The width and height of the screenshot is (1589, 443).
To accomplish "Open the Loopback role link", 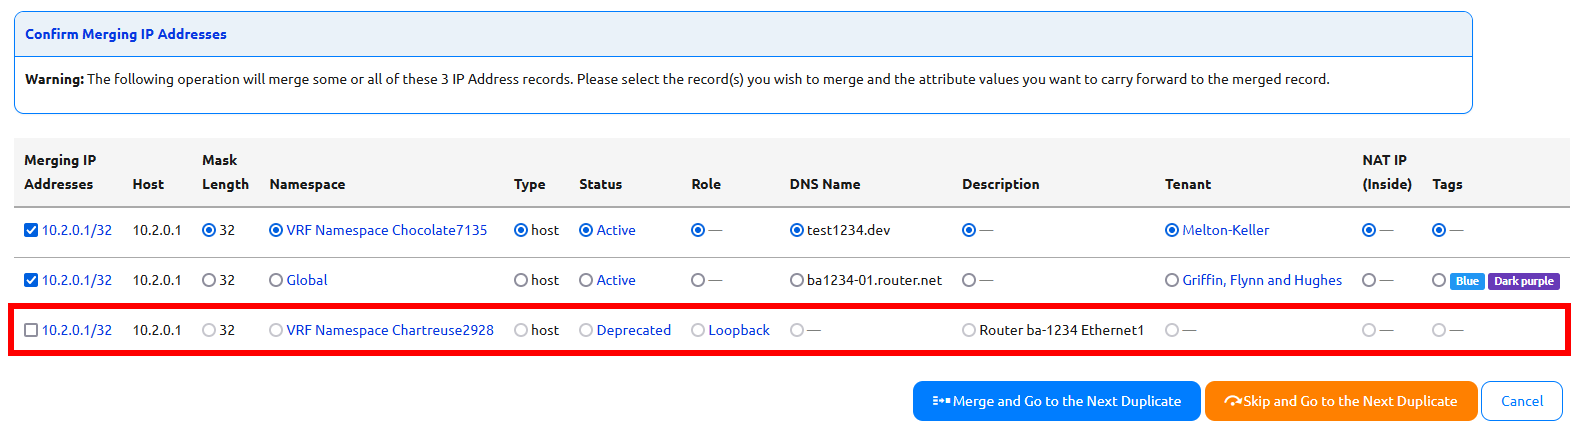I will pos(739,330).
